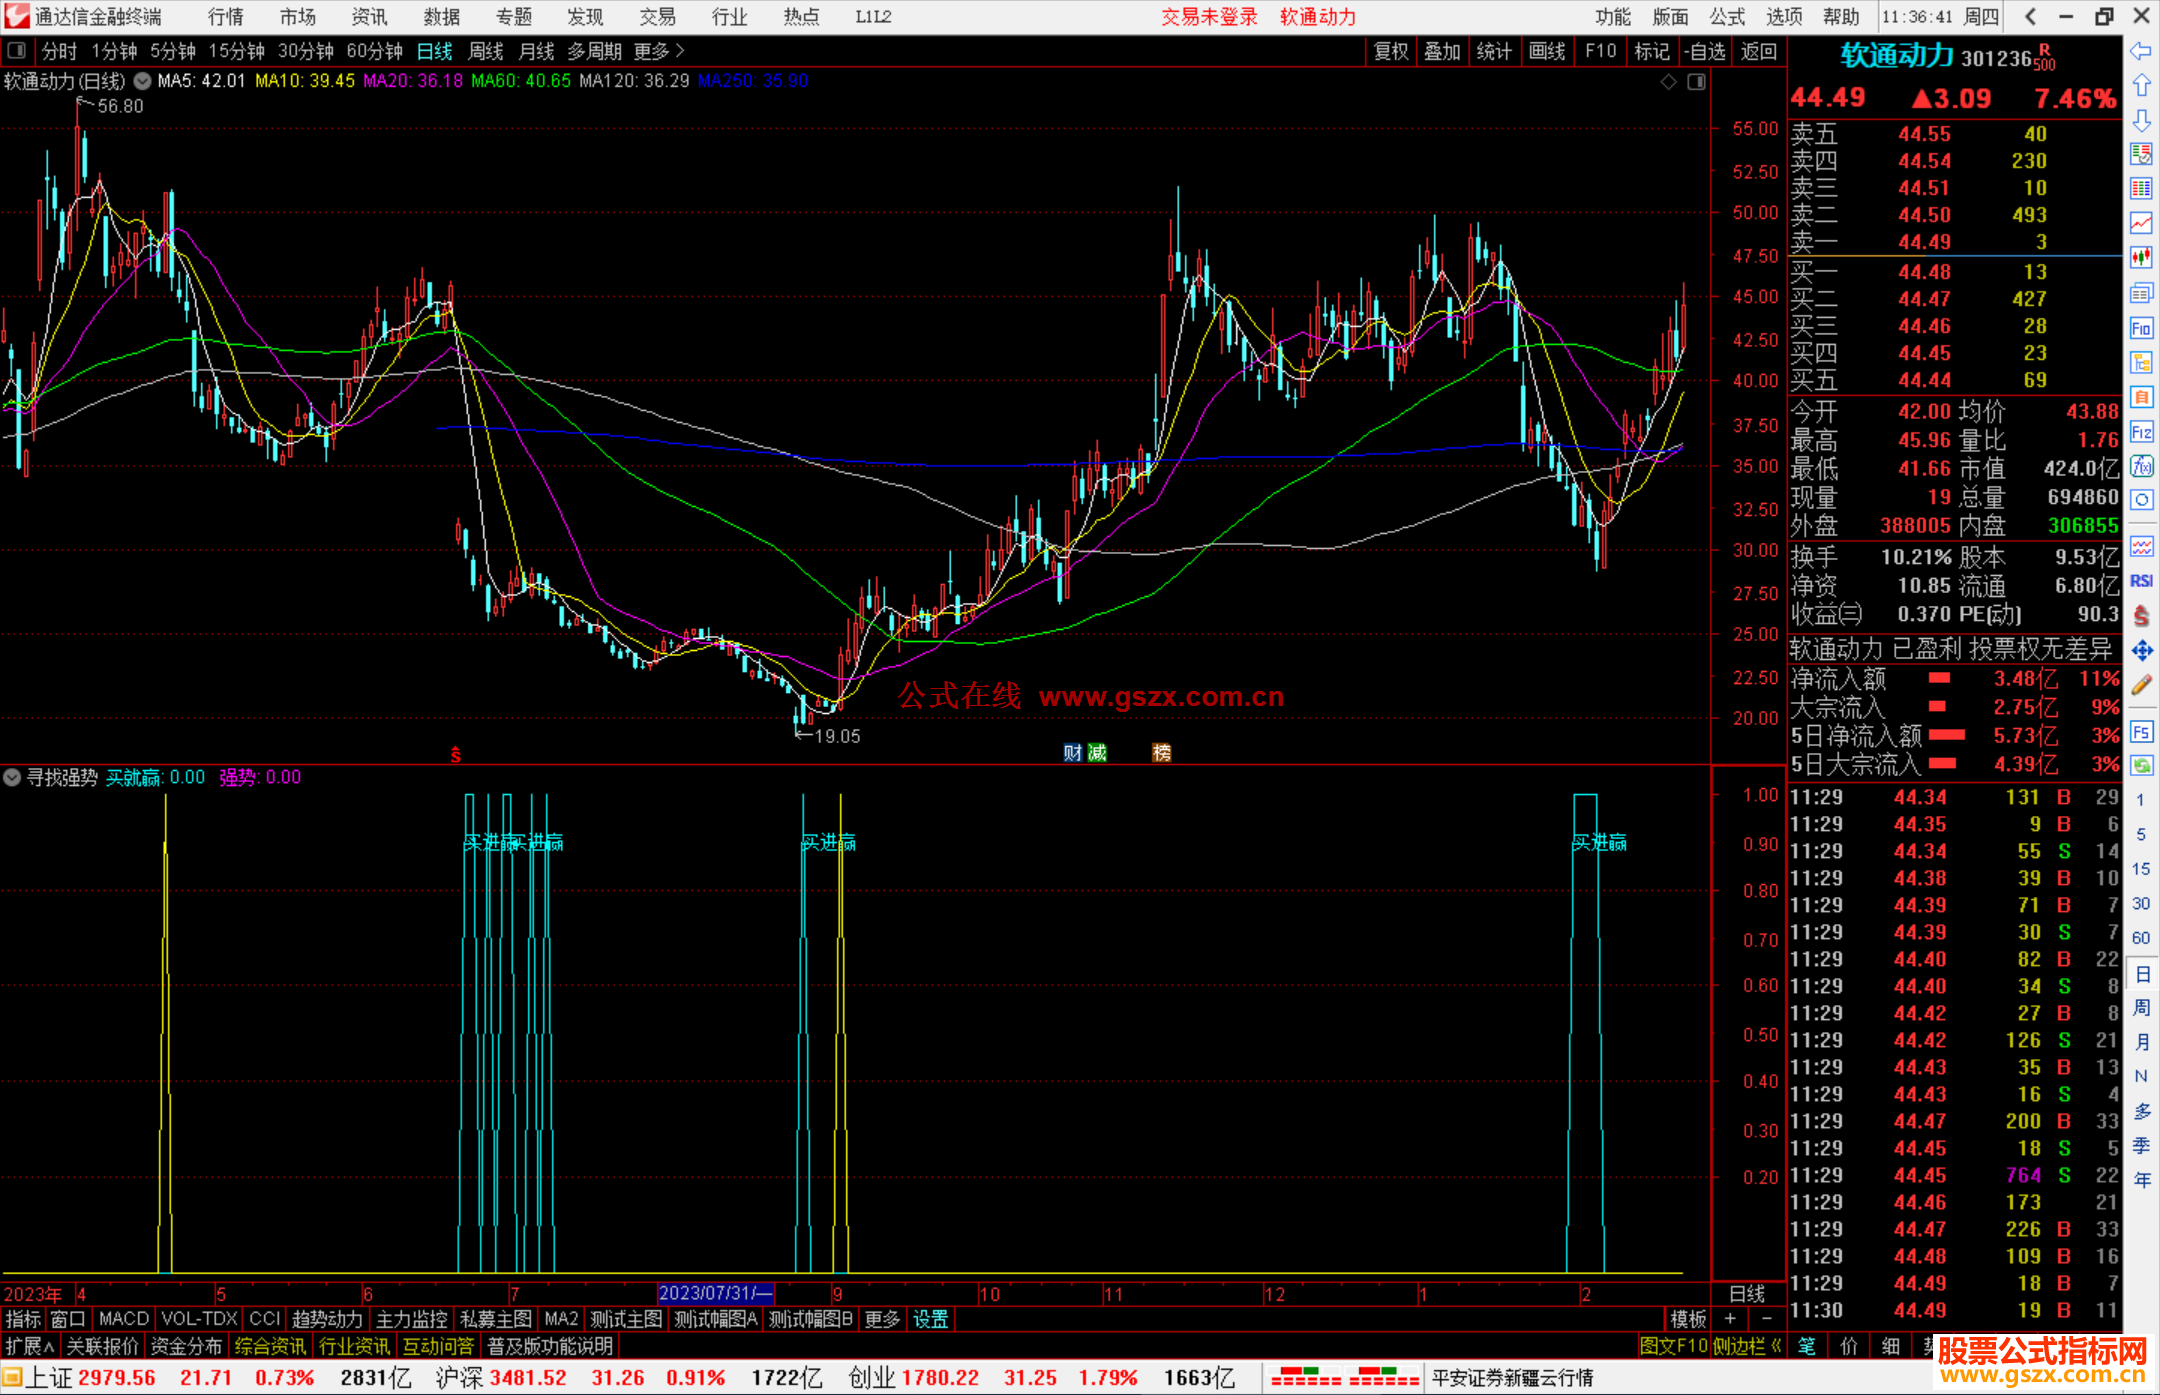Open the candlestick chart sidebar icon
2160x1395 pixels.
click(2141, 257)
